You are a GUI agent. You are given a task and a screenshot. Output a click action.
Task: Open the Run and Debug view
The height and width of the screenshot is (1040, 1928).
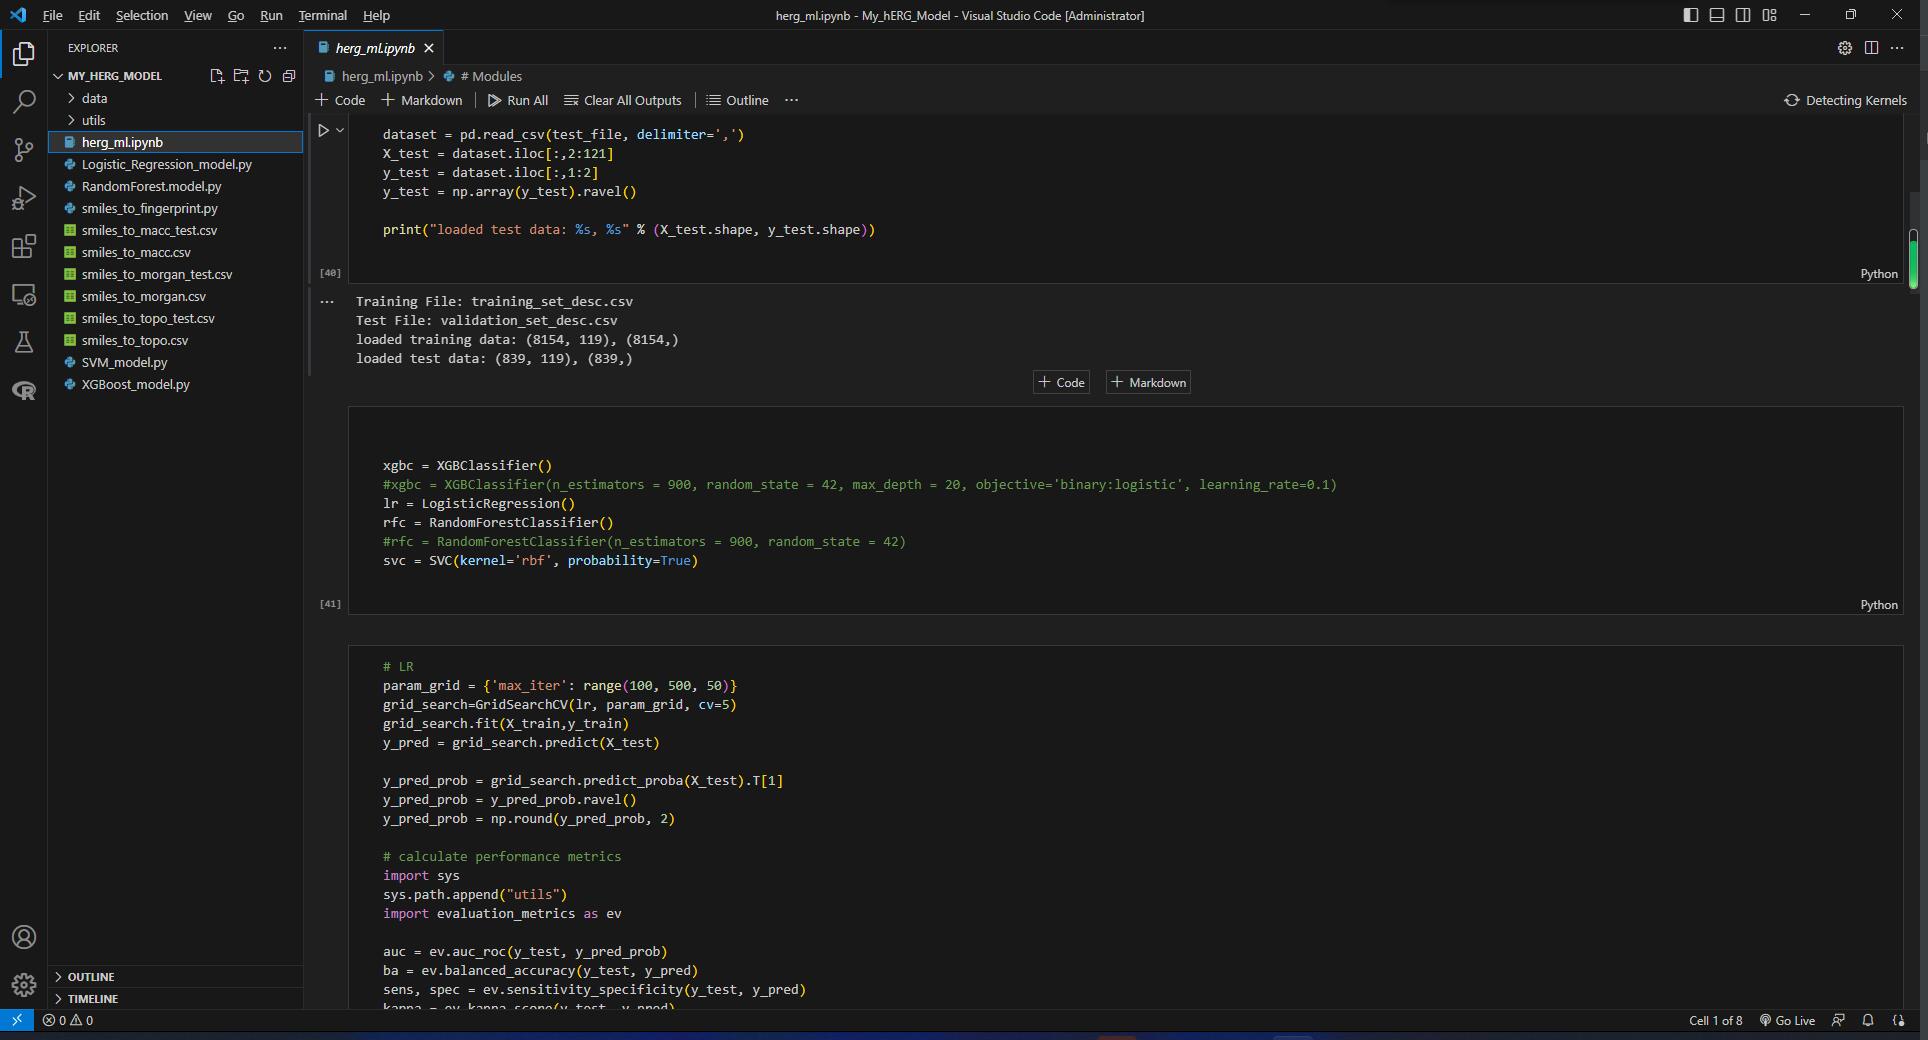24,198
